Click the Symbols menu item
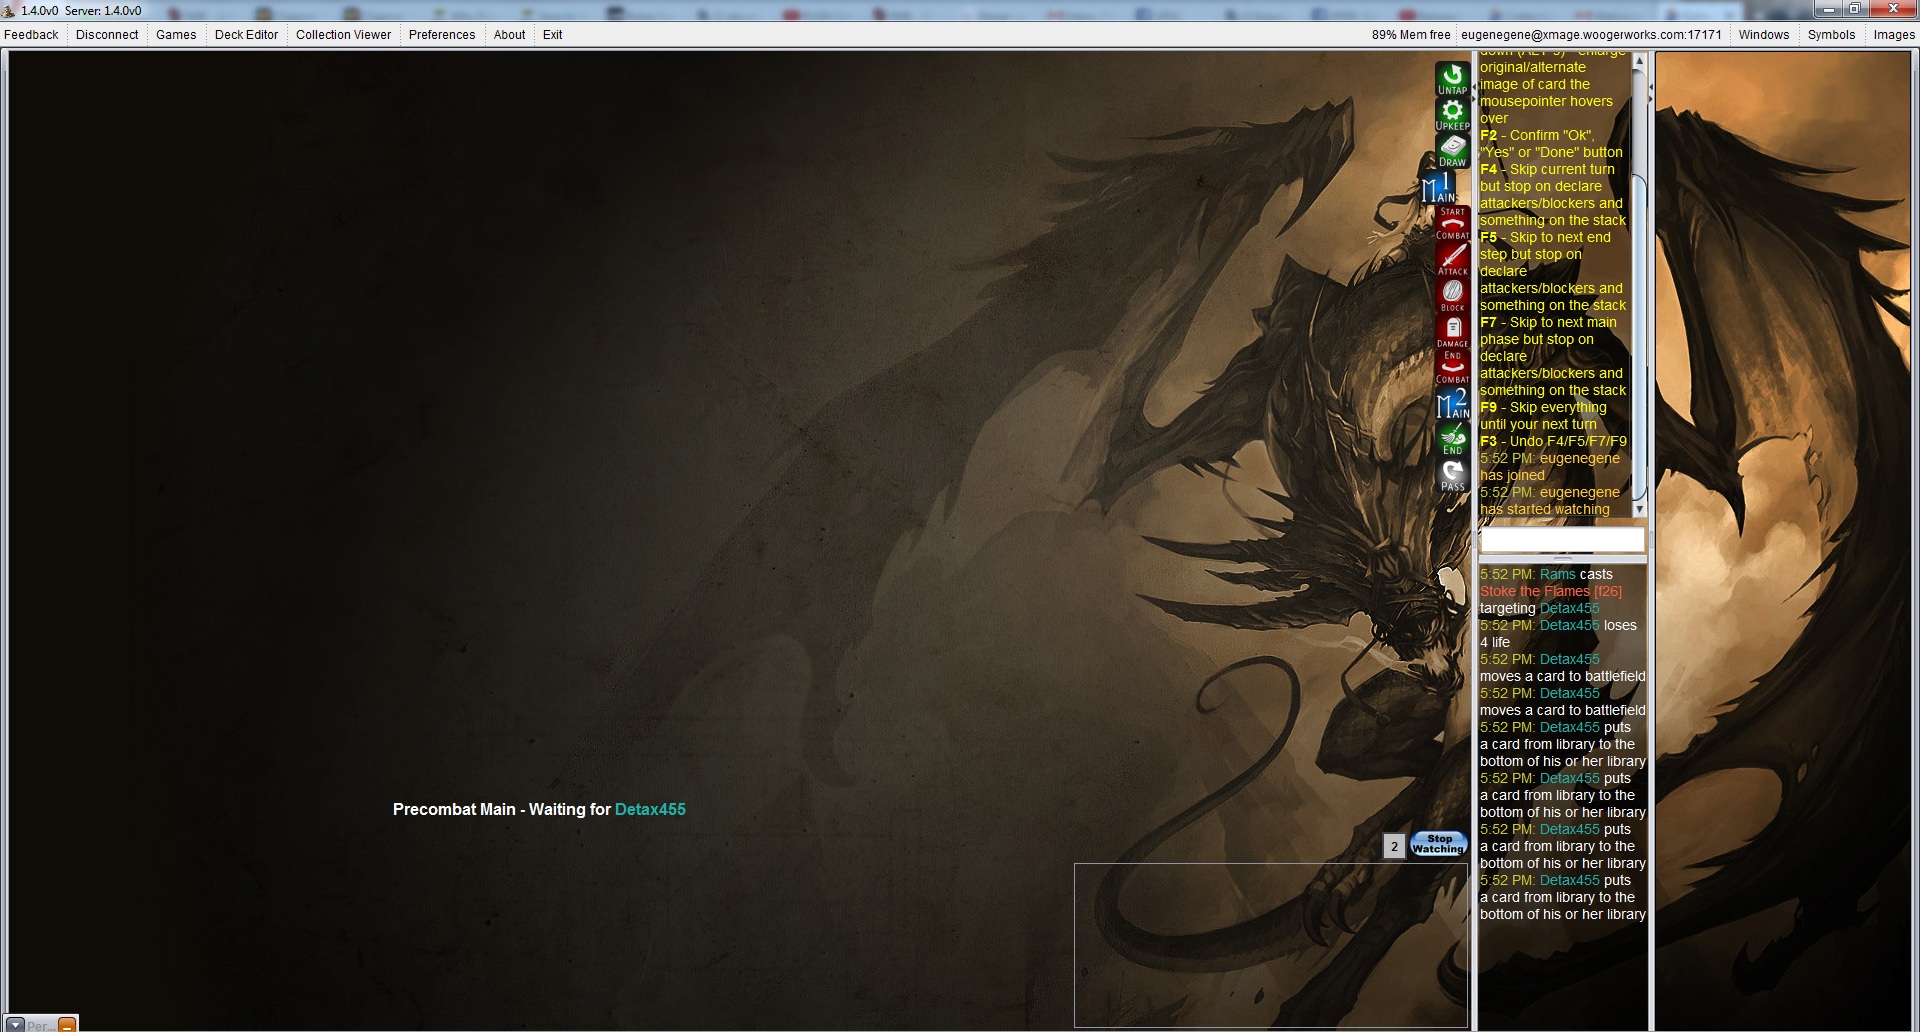This screenshot has height=1032, width=1920. point(1831,35)
